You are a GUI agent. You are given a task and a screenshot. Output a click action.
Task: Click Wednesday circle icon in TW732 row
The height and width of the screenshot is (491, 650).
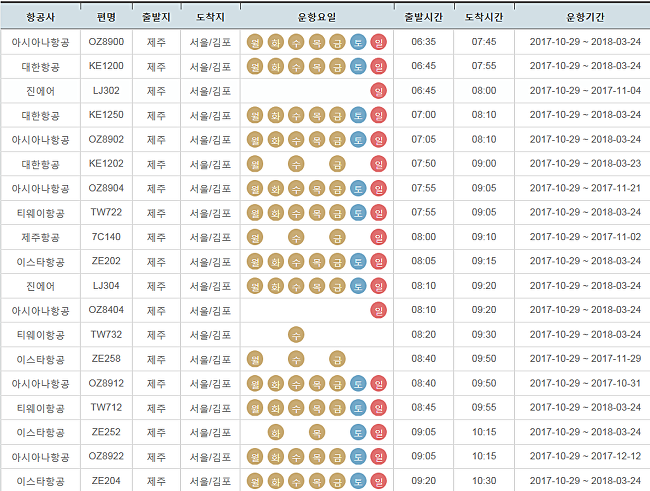coord(296,335)
